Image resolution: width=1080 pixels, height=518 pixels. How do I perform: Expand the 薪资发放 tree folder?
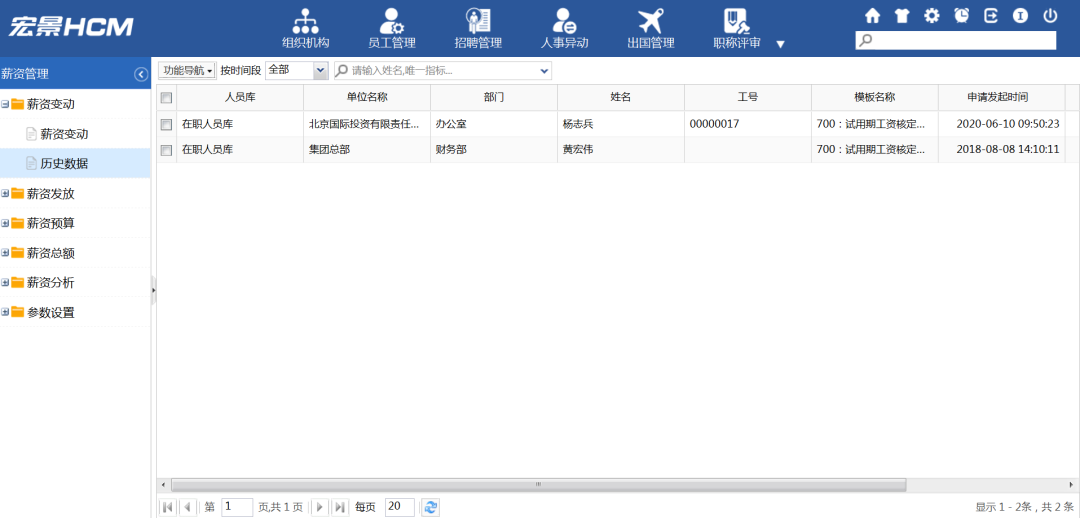pos(6,194)
